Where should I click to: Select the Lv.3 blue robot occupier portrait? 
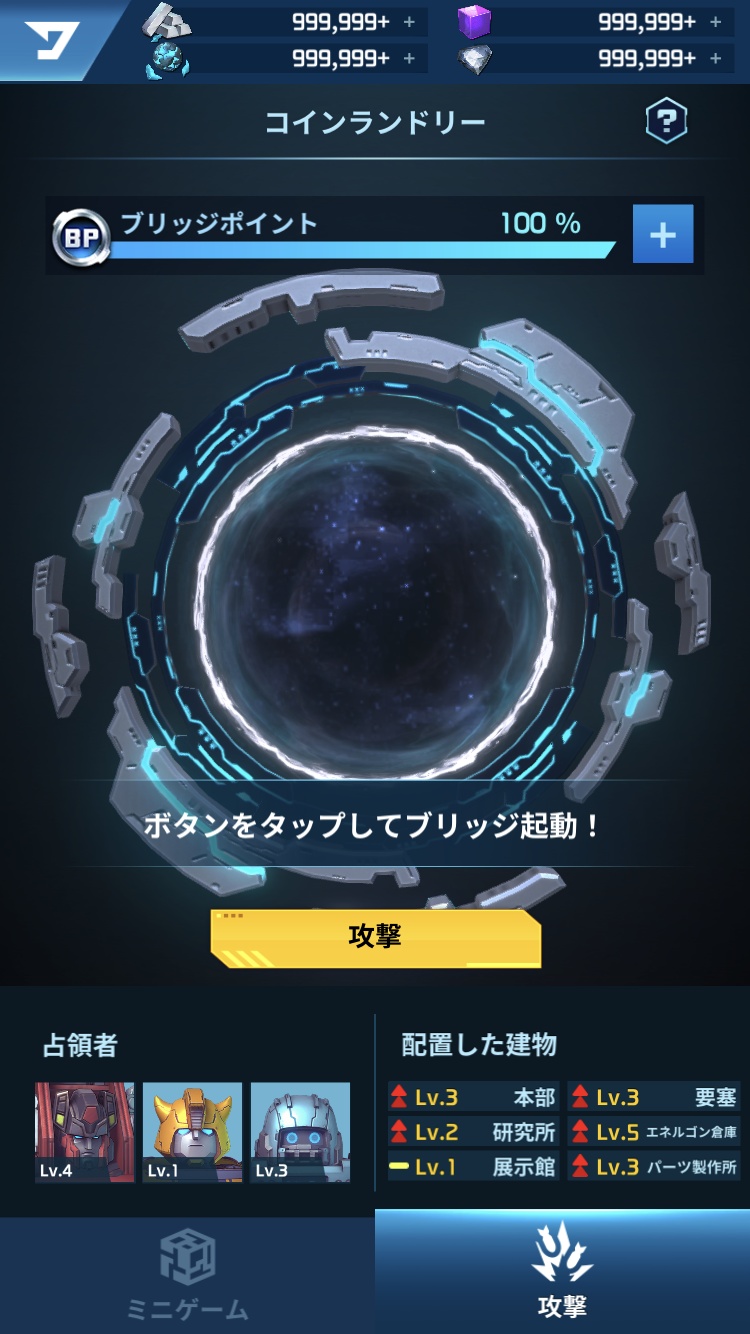[x=300, y=1132]
